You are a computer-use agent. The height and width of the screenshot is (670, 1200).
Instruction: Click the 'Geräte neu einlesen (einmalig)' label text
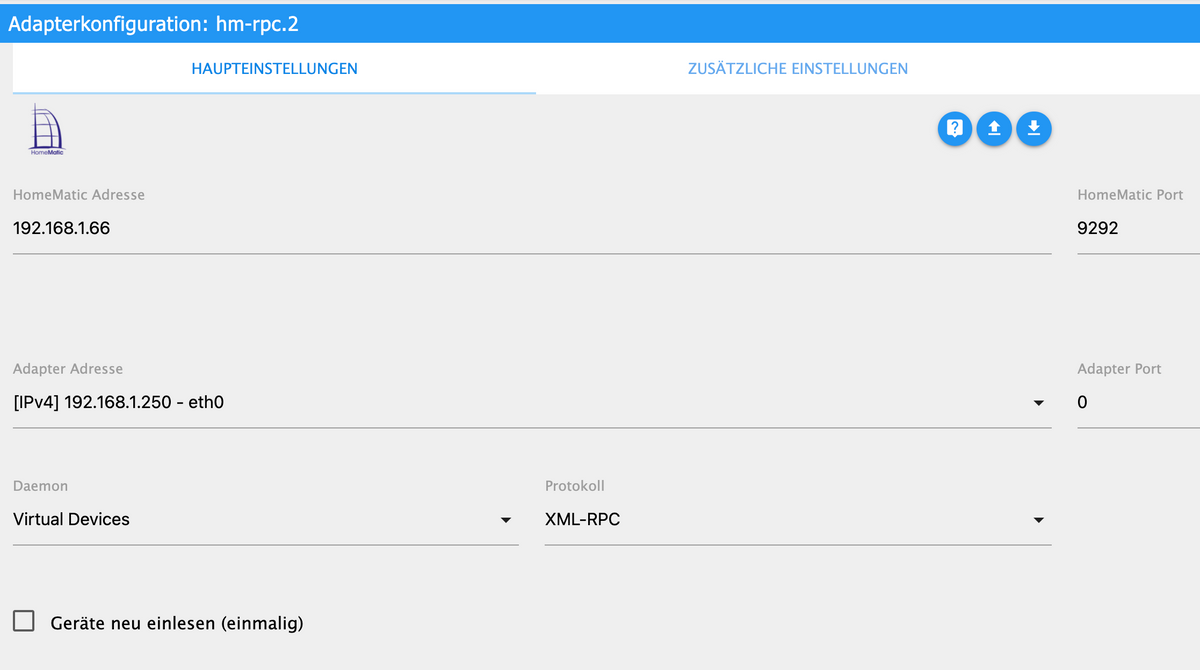[177, 623]
